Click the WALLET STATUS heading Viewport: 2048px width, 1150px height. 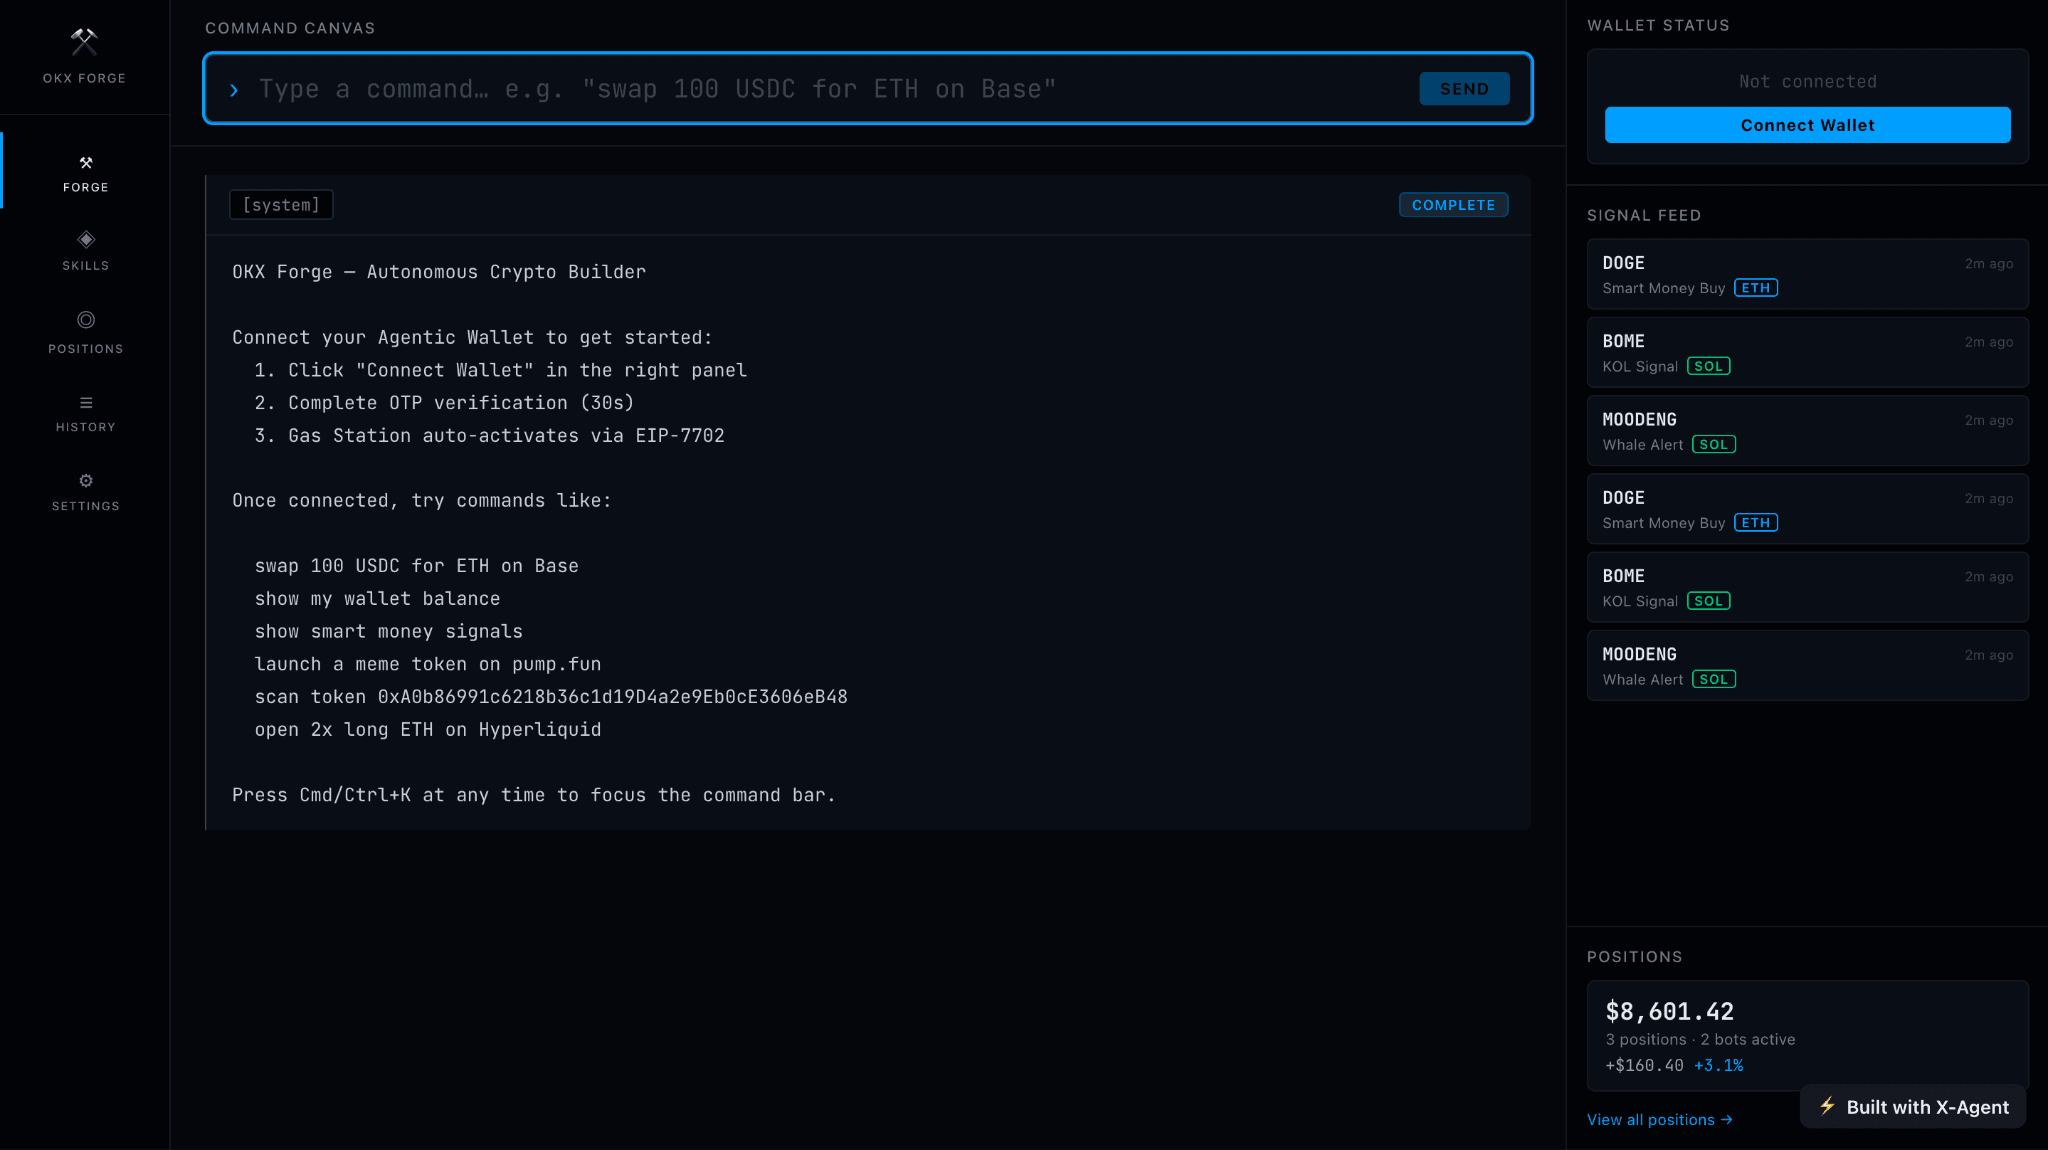(x=1658, y=26)
